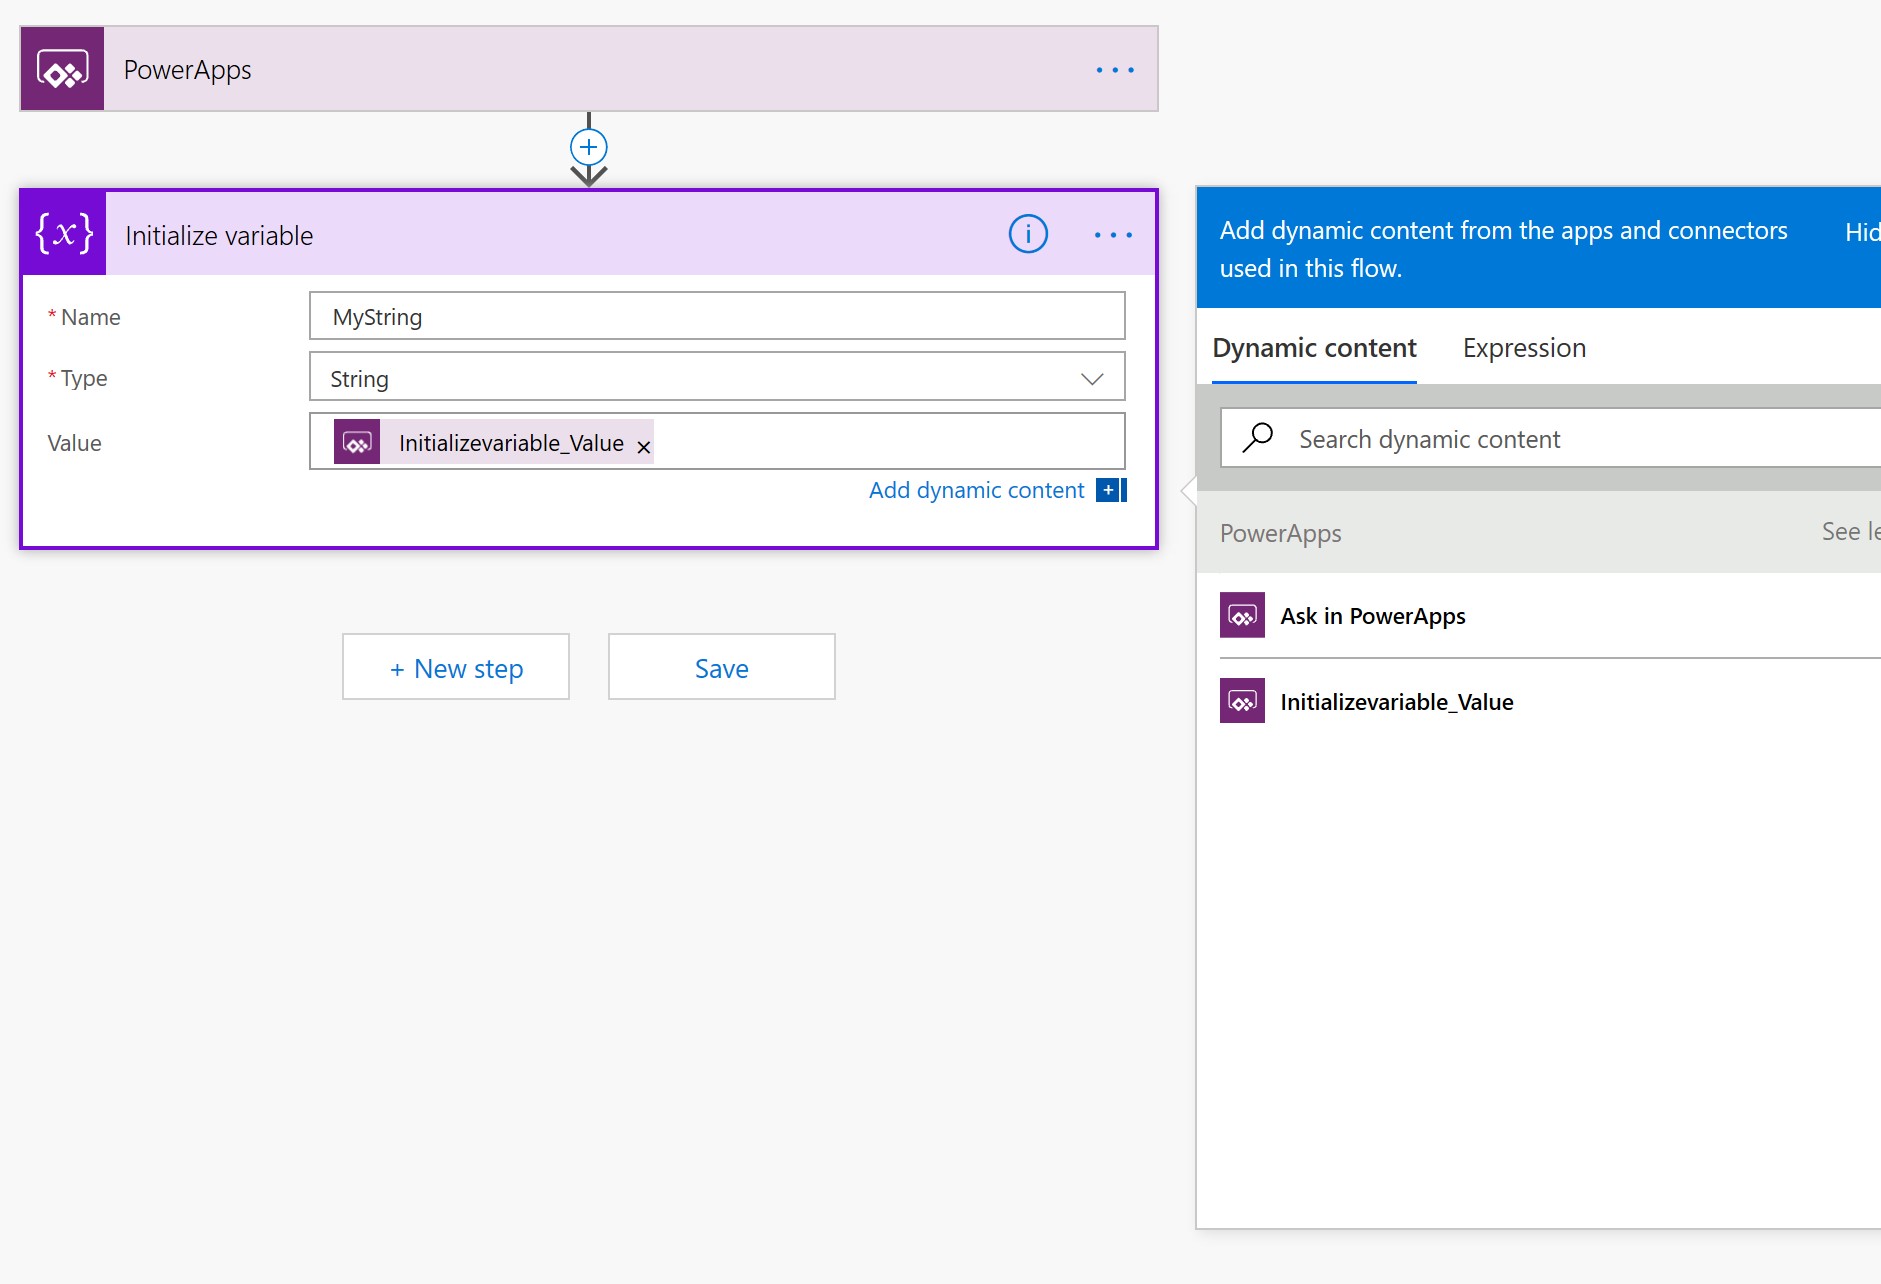Click the Ask in PowerApps icon
1881x1284 pixels.
(x=1242, y=615)
